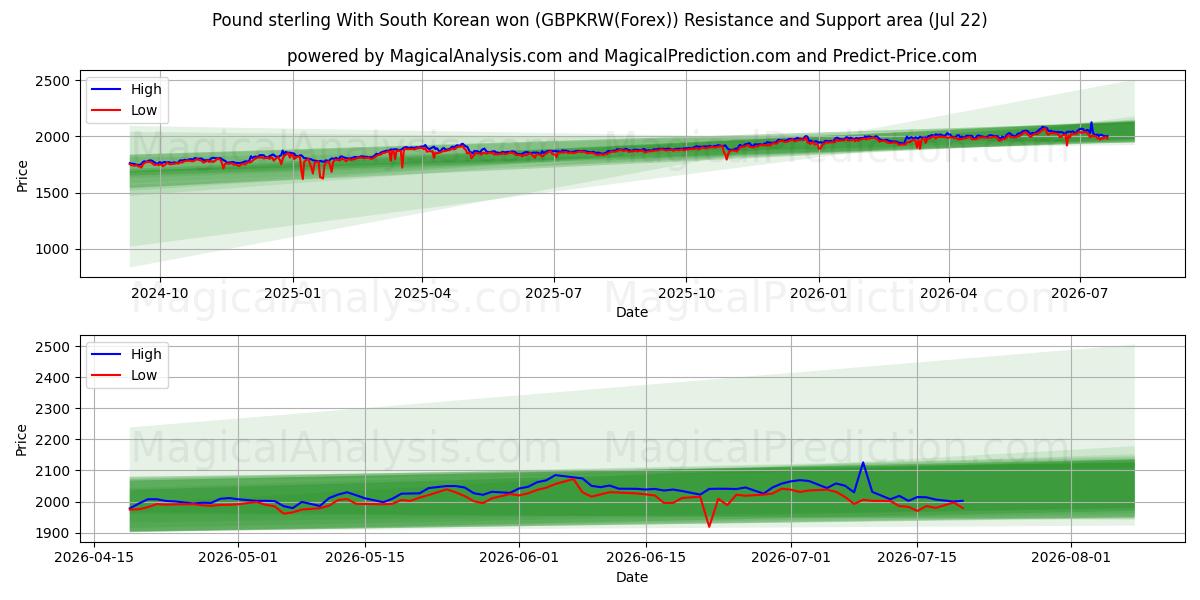Click the 2026-07-01 tick label on bottom chart

[791, 559]
